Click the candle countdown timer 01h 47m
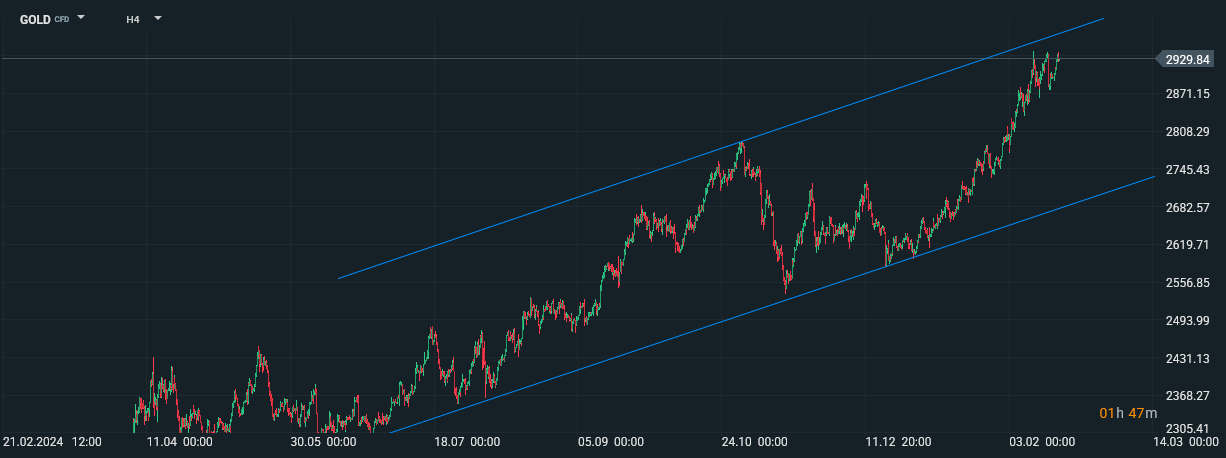This screenshot has width=1226, height=458. click(x=1128, y=413)
